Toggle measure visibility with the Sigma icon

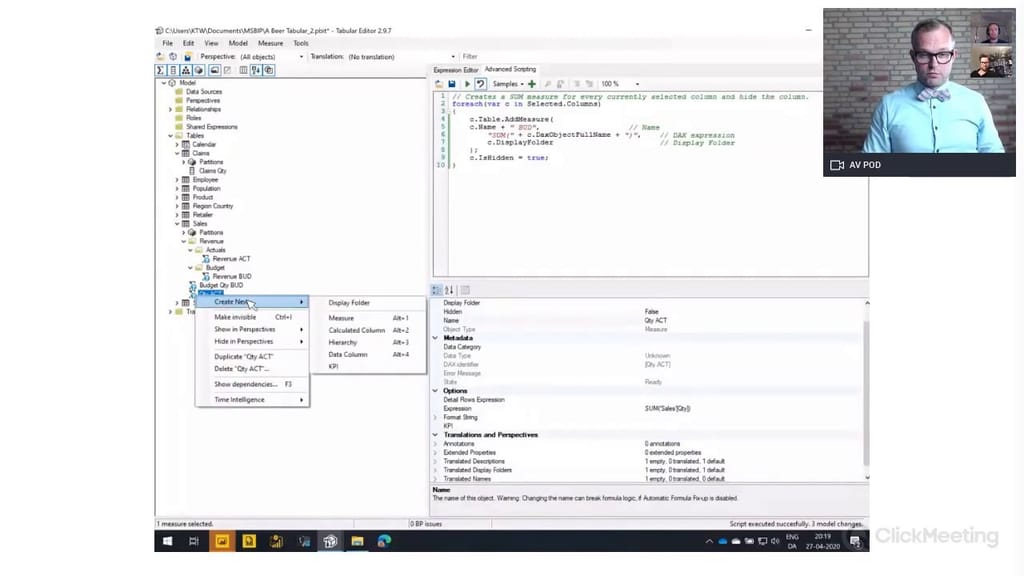coord(160,71)
